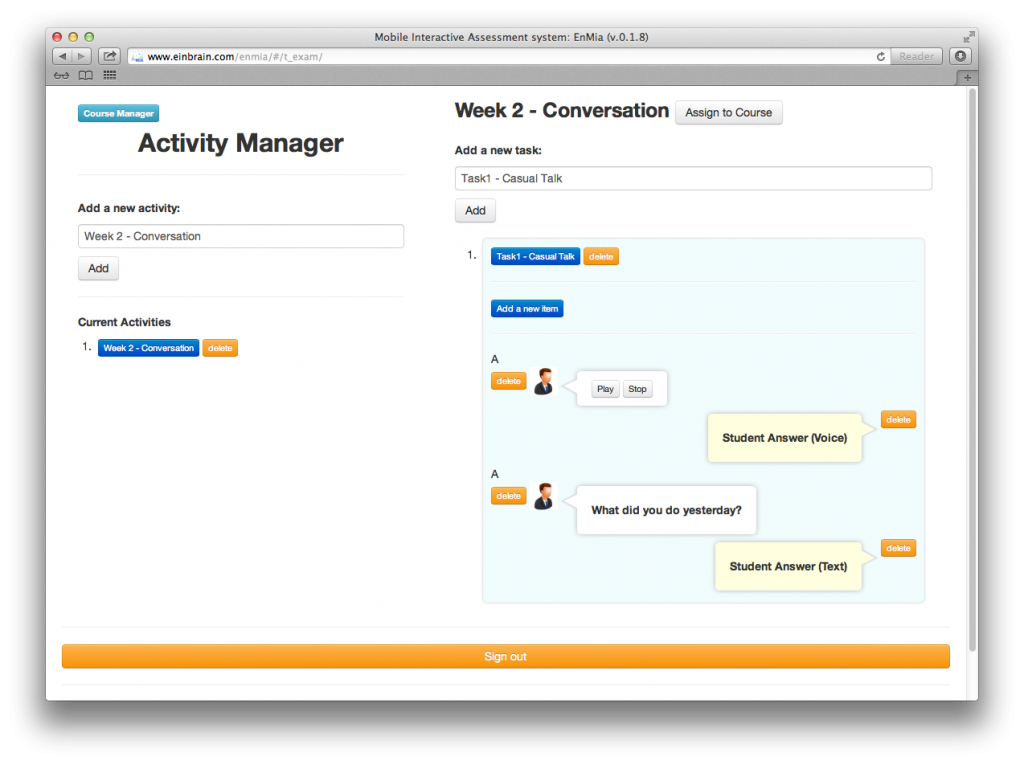Enter full screen with the arrows icon
Viewport: 1024px width, 764px height.
(968, 37)
